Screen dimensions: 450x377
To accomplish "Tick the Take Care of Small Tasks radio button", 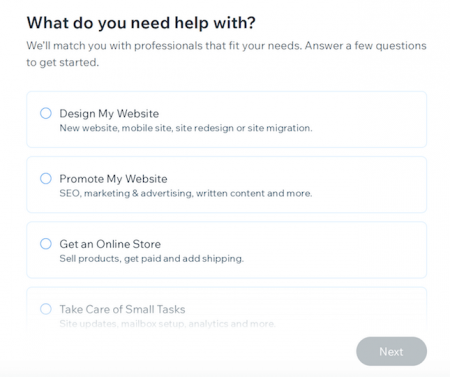I will [x=46, y=309].
